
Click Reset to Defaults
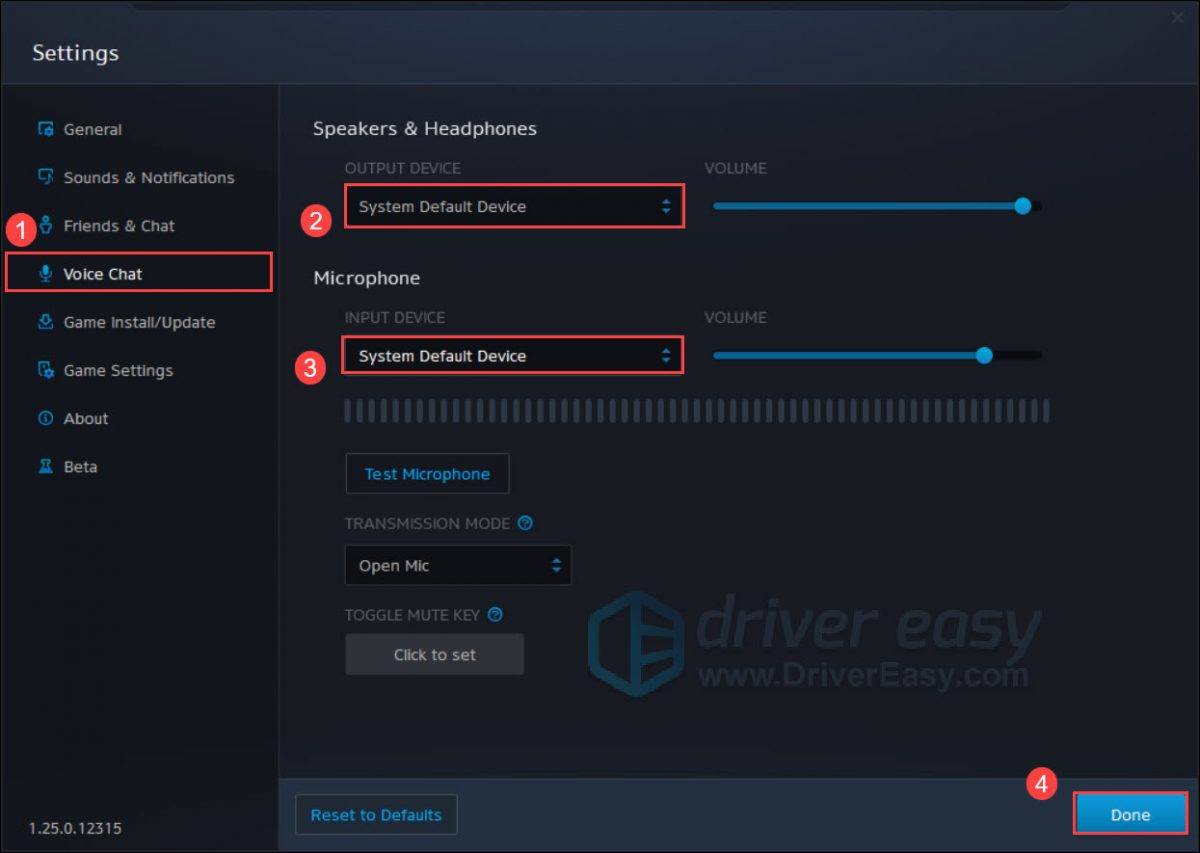(x=376, y=814)
